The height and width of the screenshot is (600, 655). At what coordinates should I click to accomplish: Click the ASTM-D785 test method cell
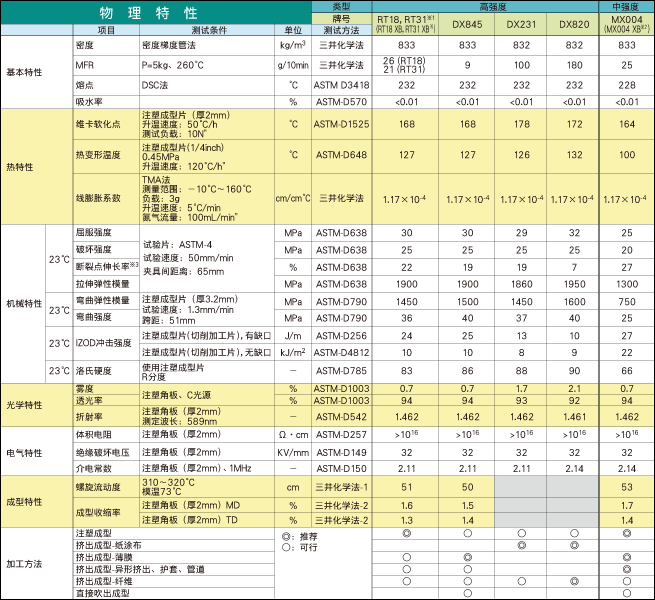point(341,371)
